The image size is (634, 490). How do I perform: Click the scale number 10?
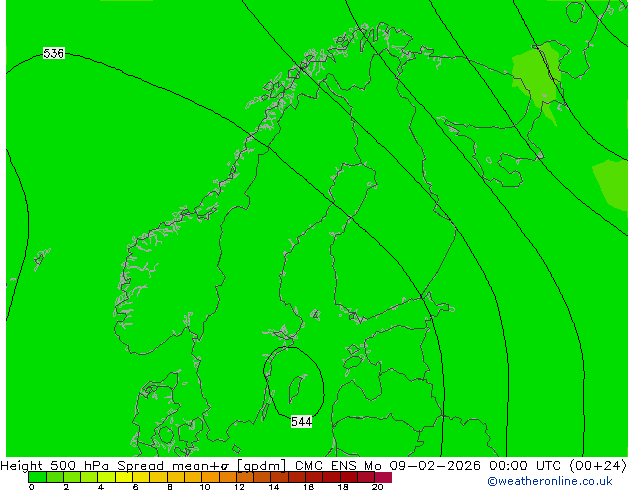click(205, 487)
